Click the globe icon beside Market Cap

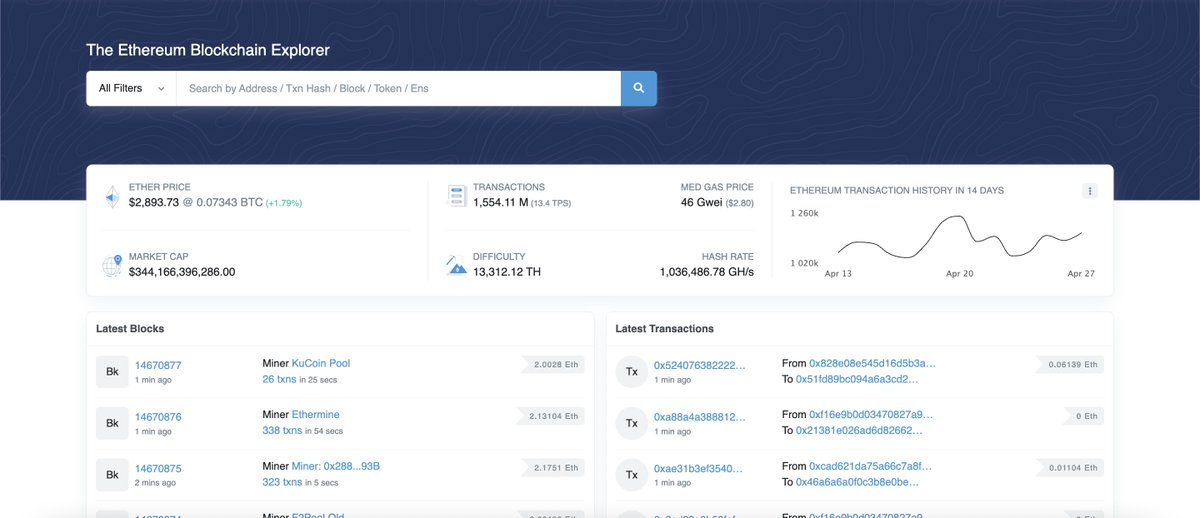coord(112,266)
